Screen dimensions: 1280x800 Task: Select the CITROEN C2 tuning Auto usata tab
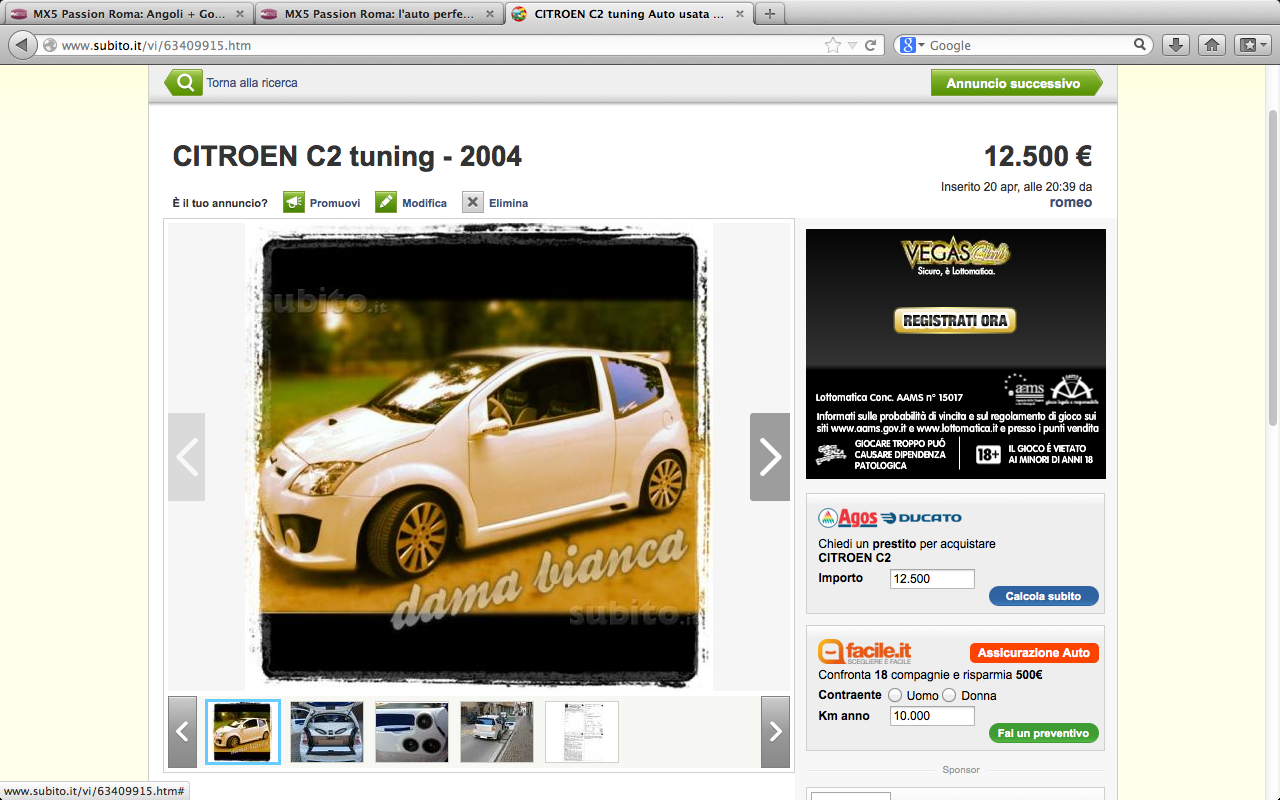628,14
